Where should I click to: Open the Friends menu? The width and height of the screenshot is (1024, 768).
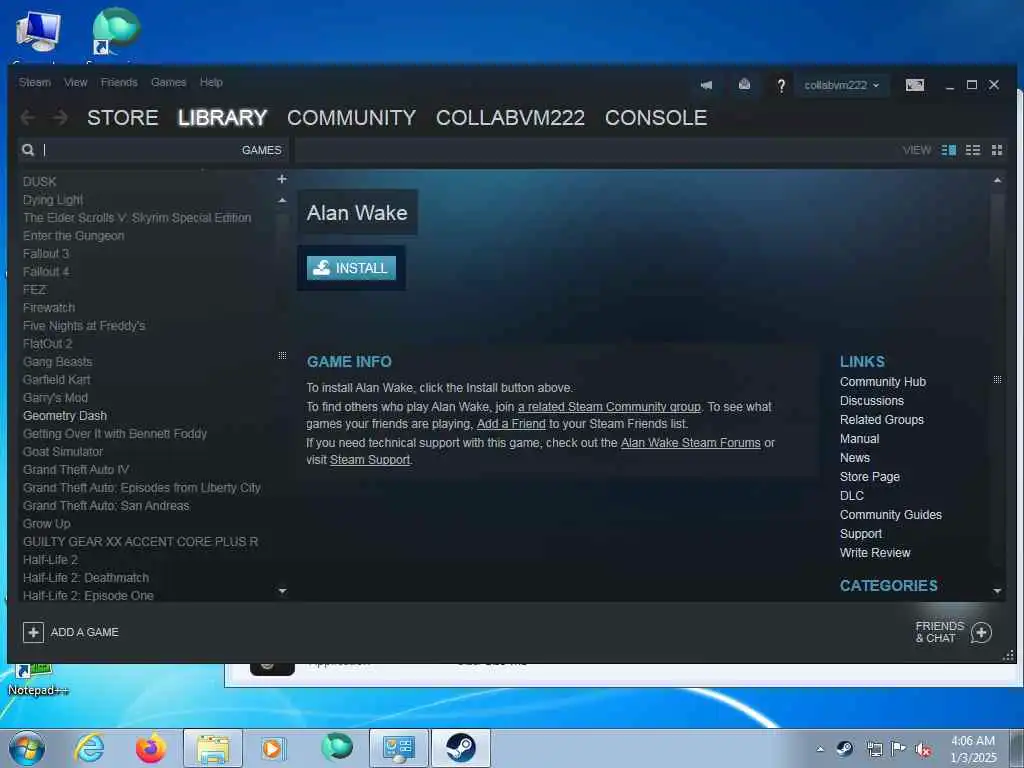coord(119,82)
